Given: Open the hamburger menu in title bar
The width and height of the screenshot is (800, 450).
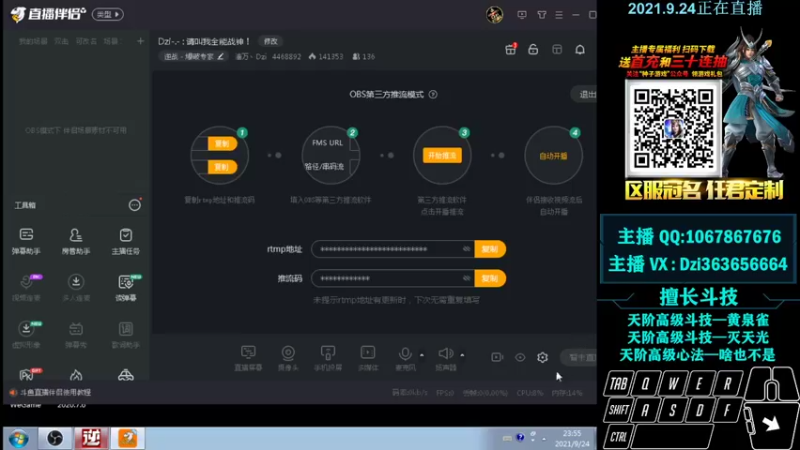Looking at the screenshot, I should click(559, 15).
